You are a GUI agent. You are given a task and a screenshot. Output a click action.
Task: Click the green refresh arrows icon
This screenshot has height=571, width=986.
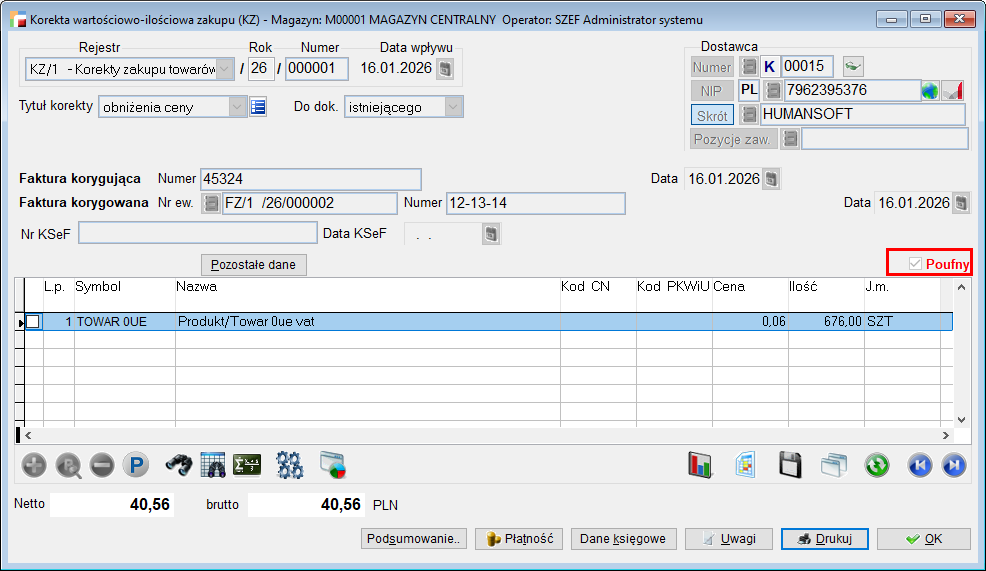point(877,464)
